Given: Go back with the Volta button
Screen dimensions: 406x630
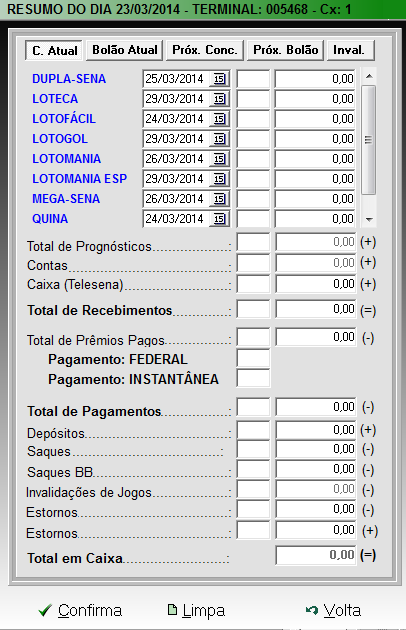Looking at the screenshot, I should [333, 610].
